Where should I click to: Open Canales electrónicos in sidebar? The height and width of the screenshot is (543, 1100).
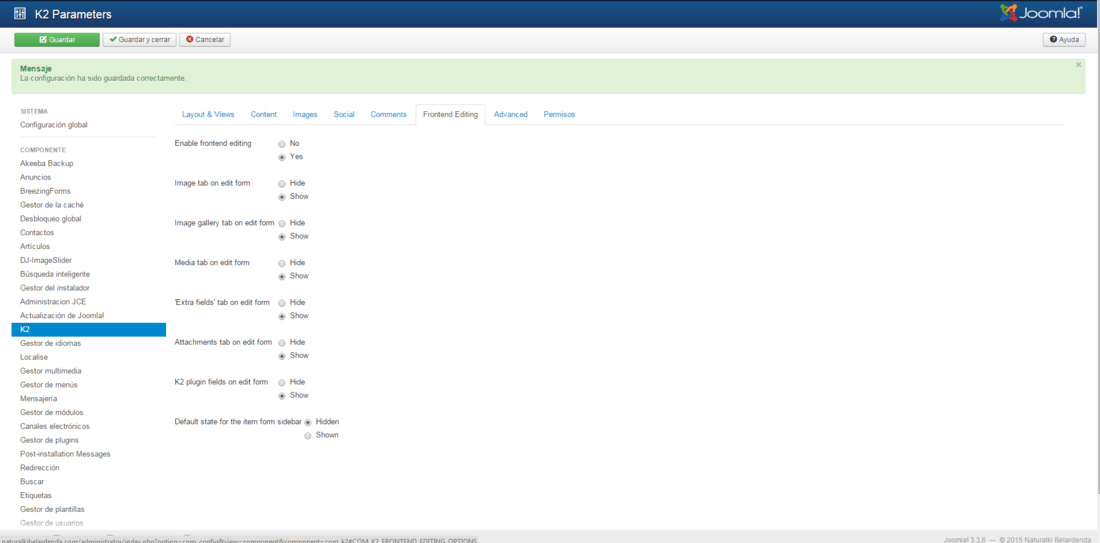55,426
